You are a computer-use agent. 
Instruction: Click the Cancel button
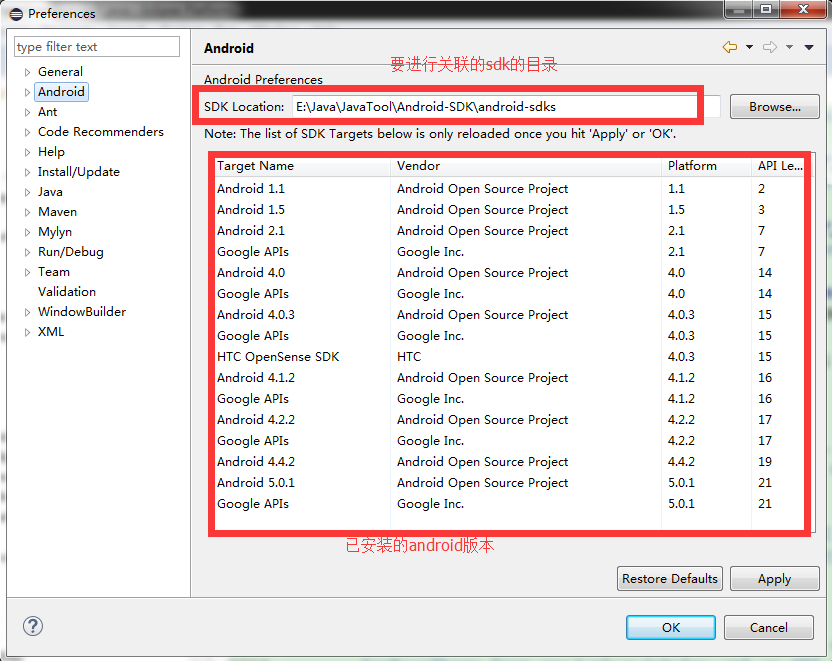(x=768, y=628)
